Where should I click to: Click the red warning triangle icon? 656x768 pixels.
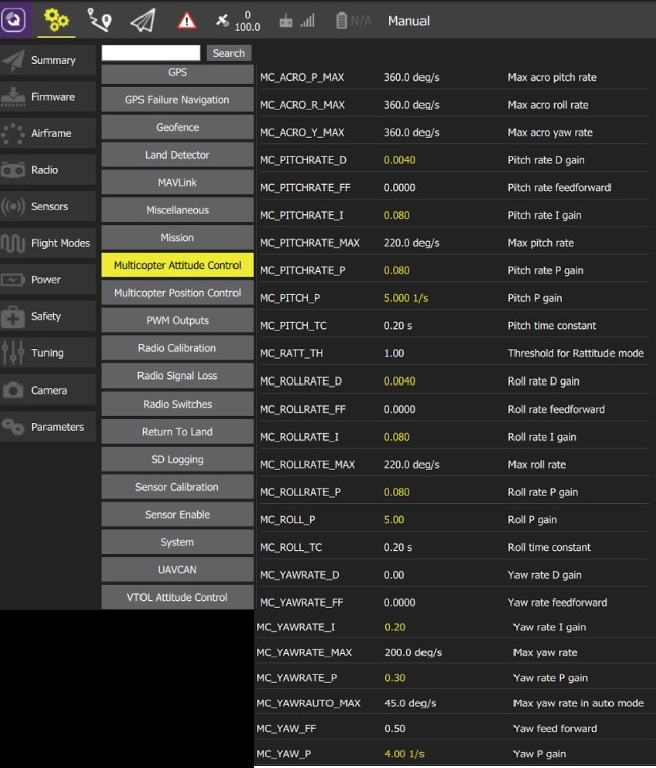(187, 20)
